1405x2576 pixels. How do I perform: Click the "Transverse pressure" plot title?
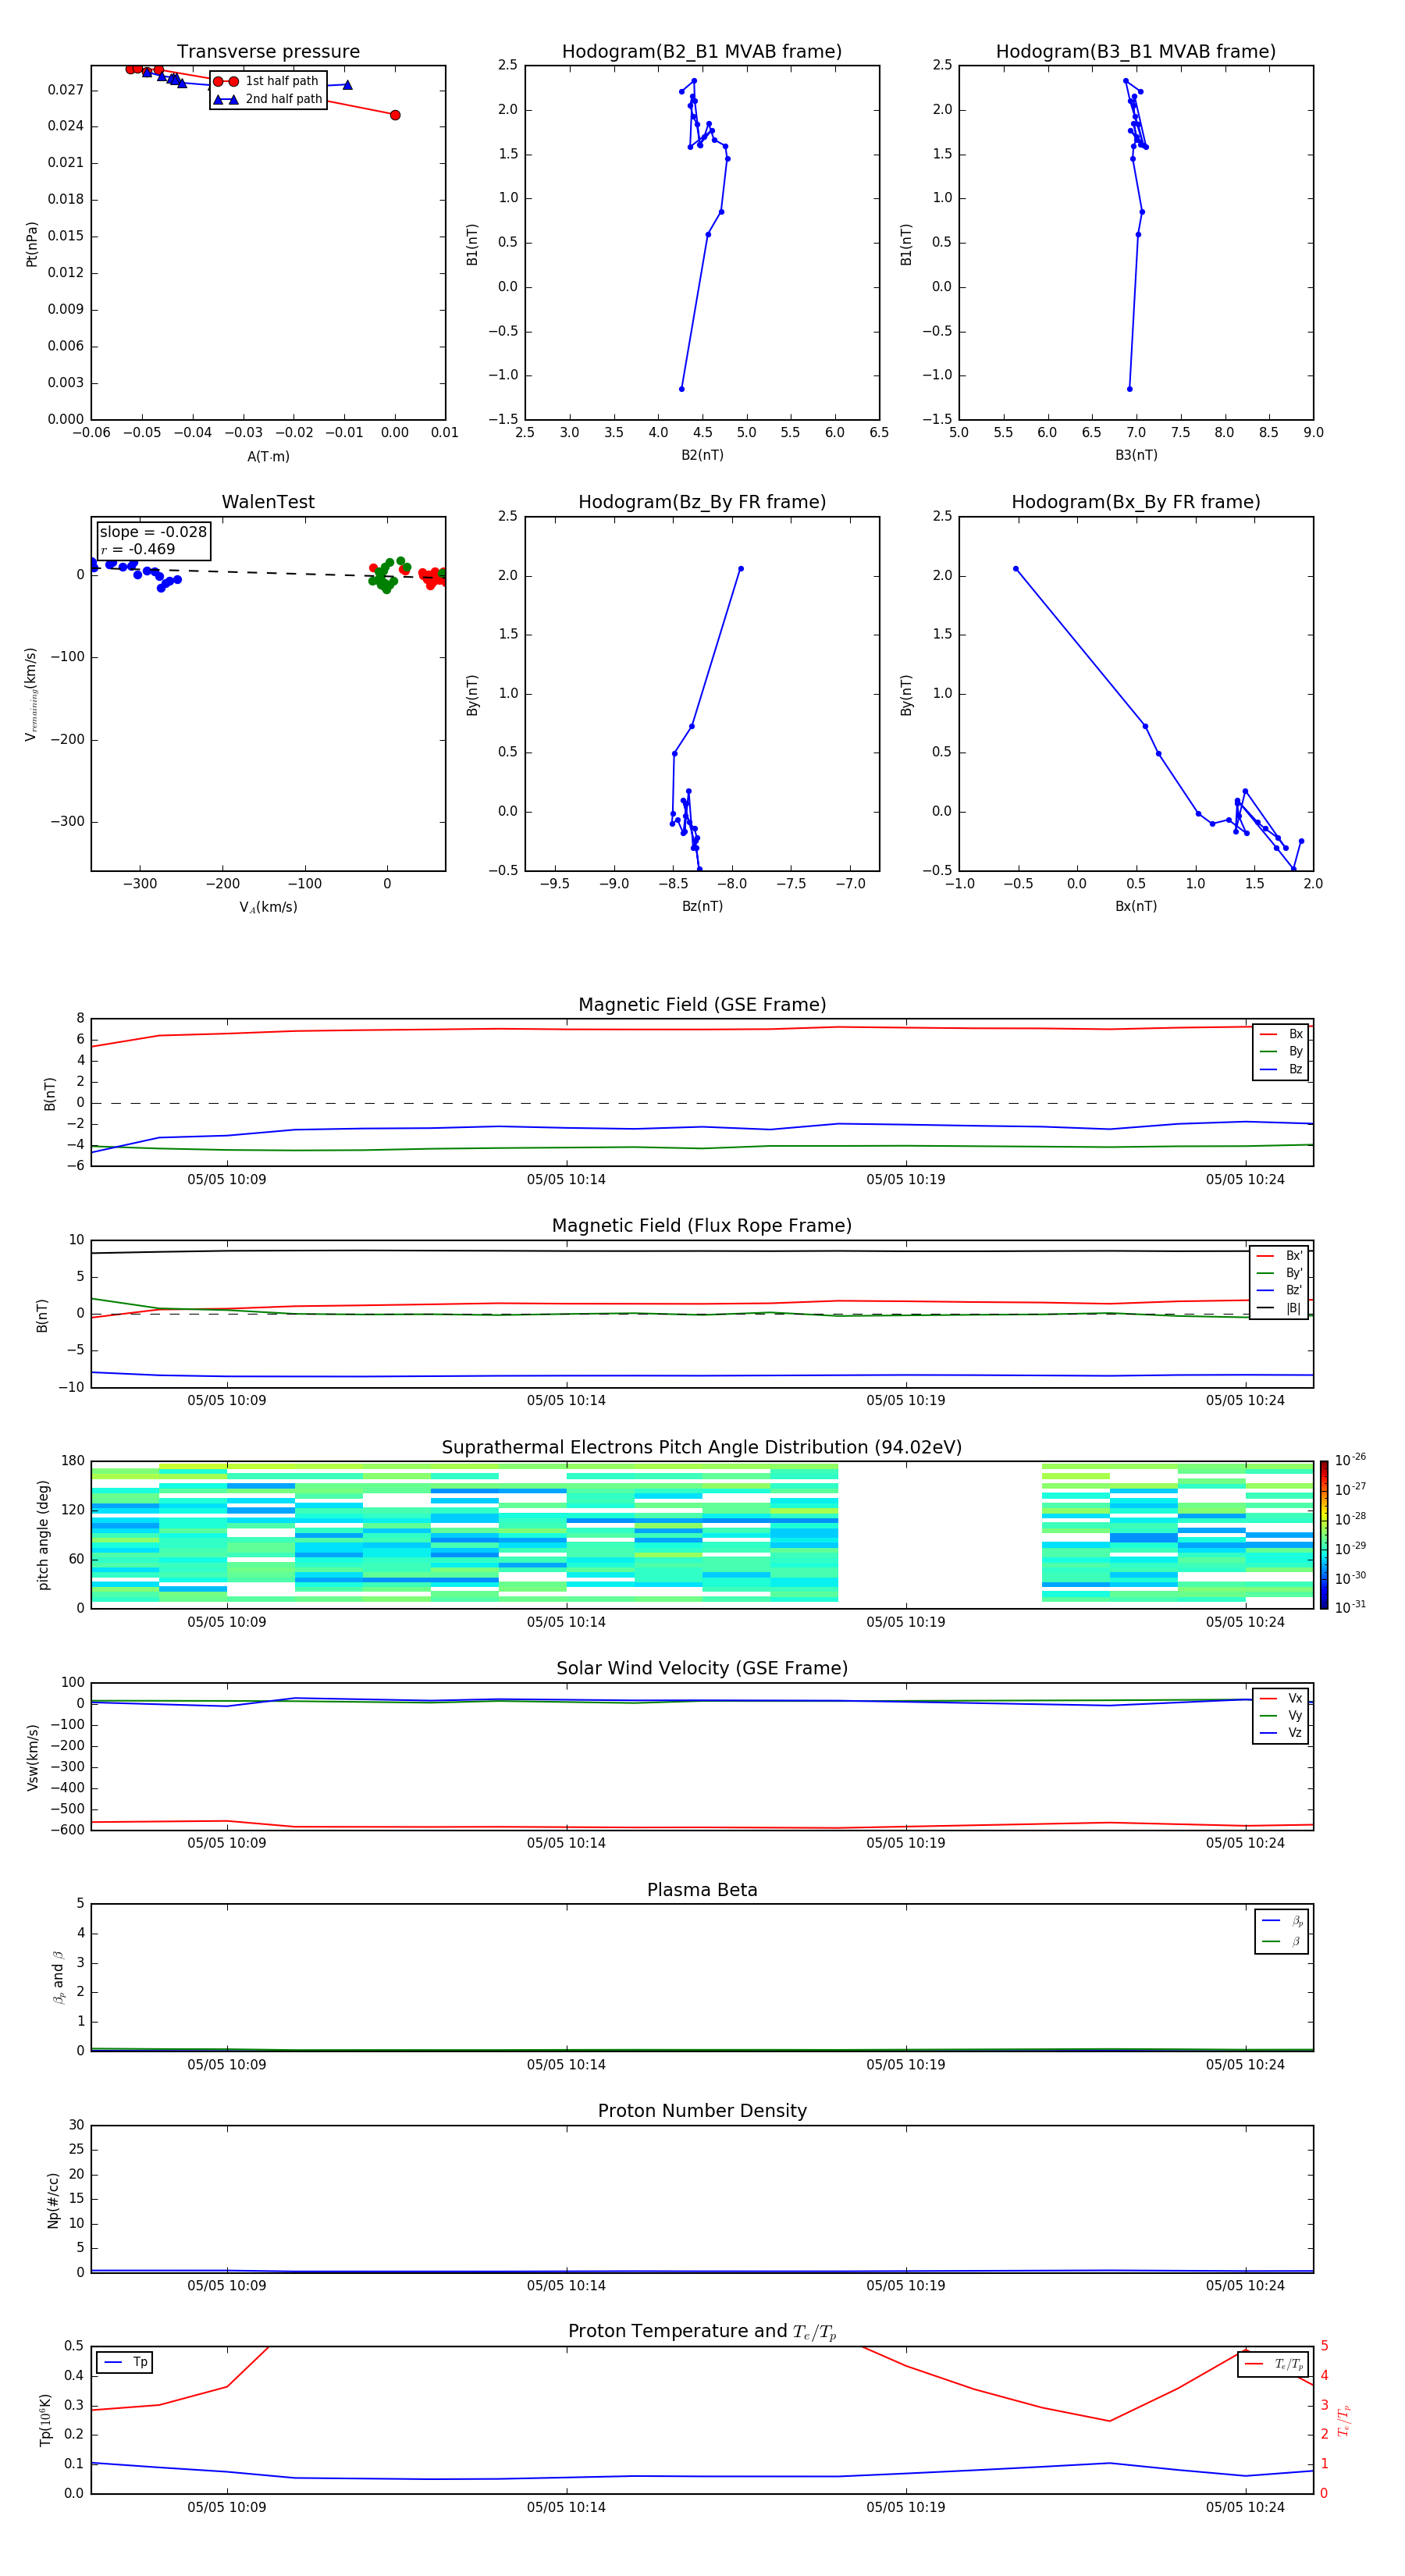coord(268,52)
